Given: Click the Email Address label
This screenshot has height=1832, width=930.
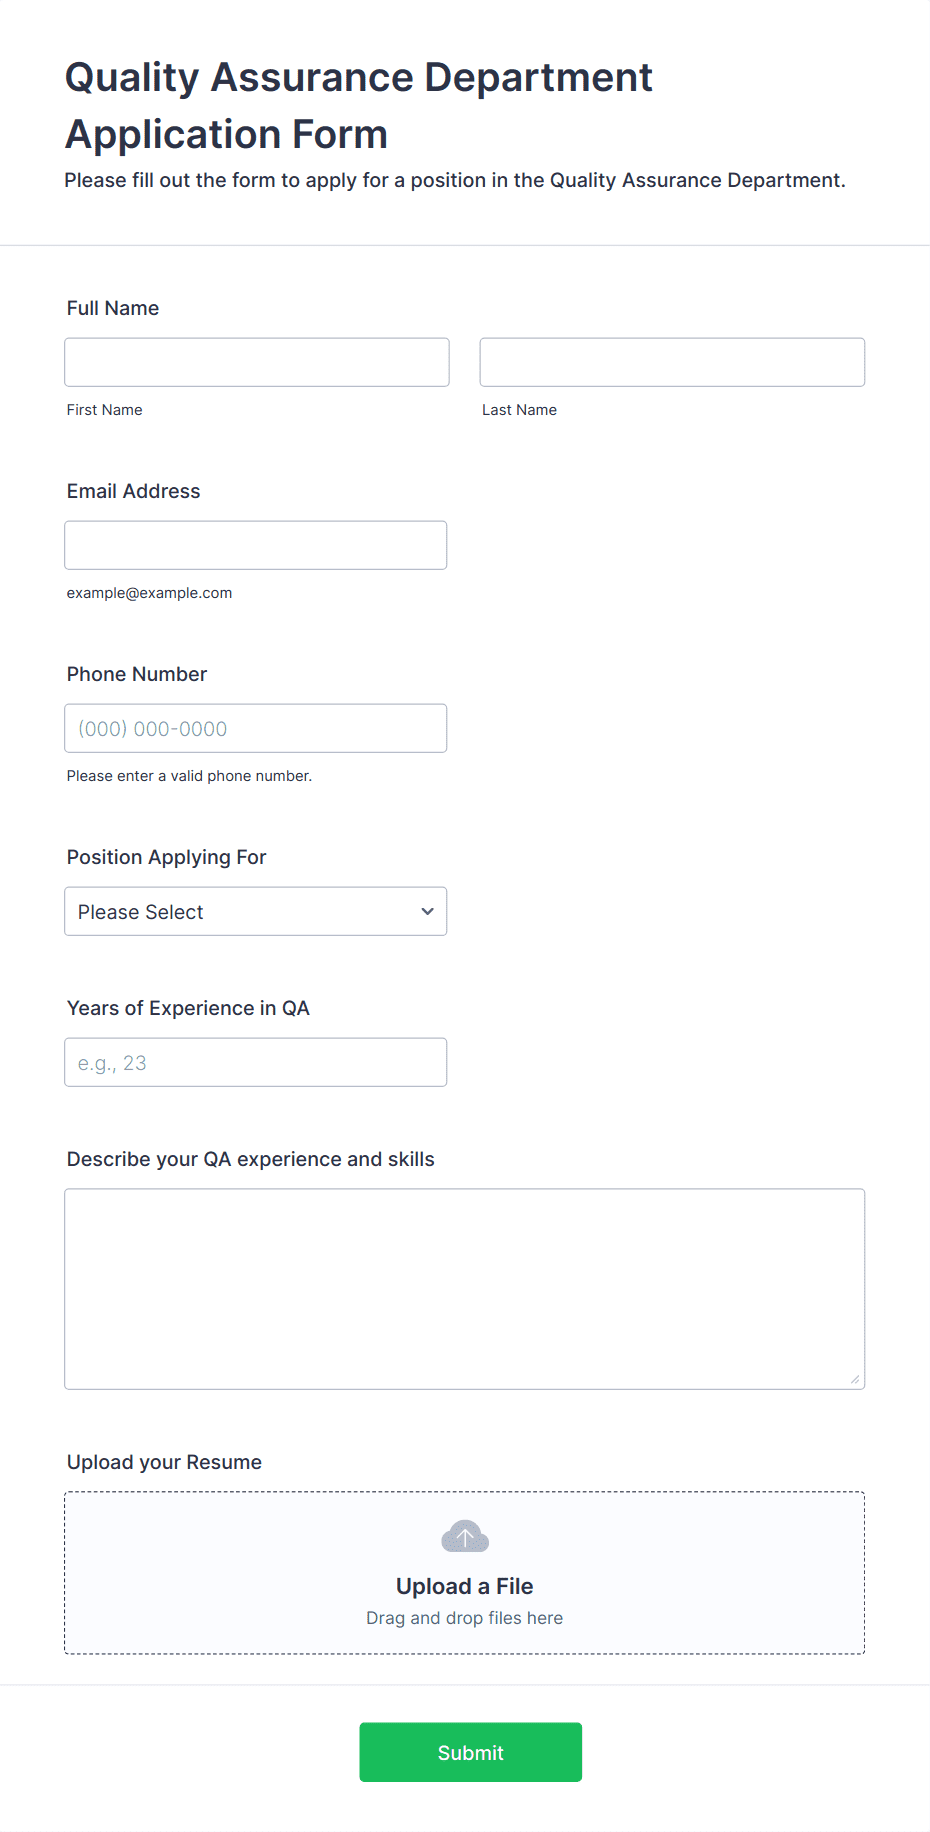Looking at the screenshot, I should [134, 491].
